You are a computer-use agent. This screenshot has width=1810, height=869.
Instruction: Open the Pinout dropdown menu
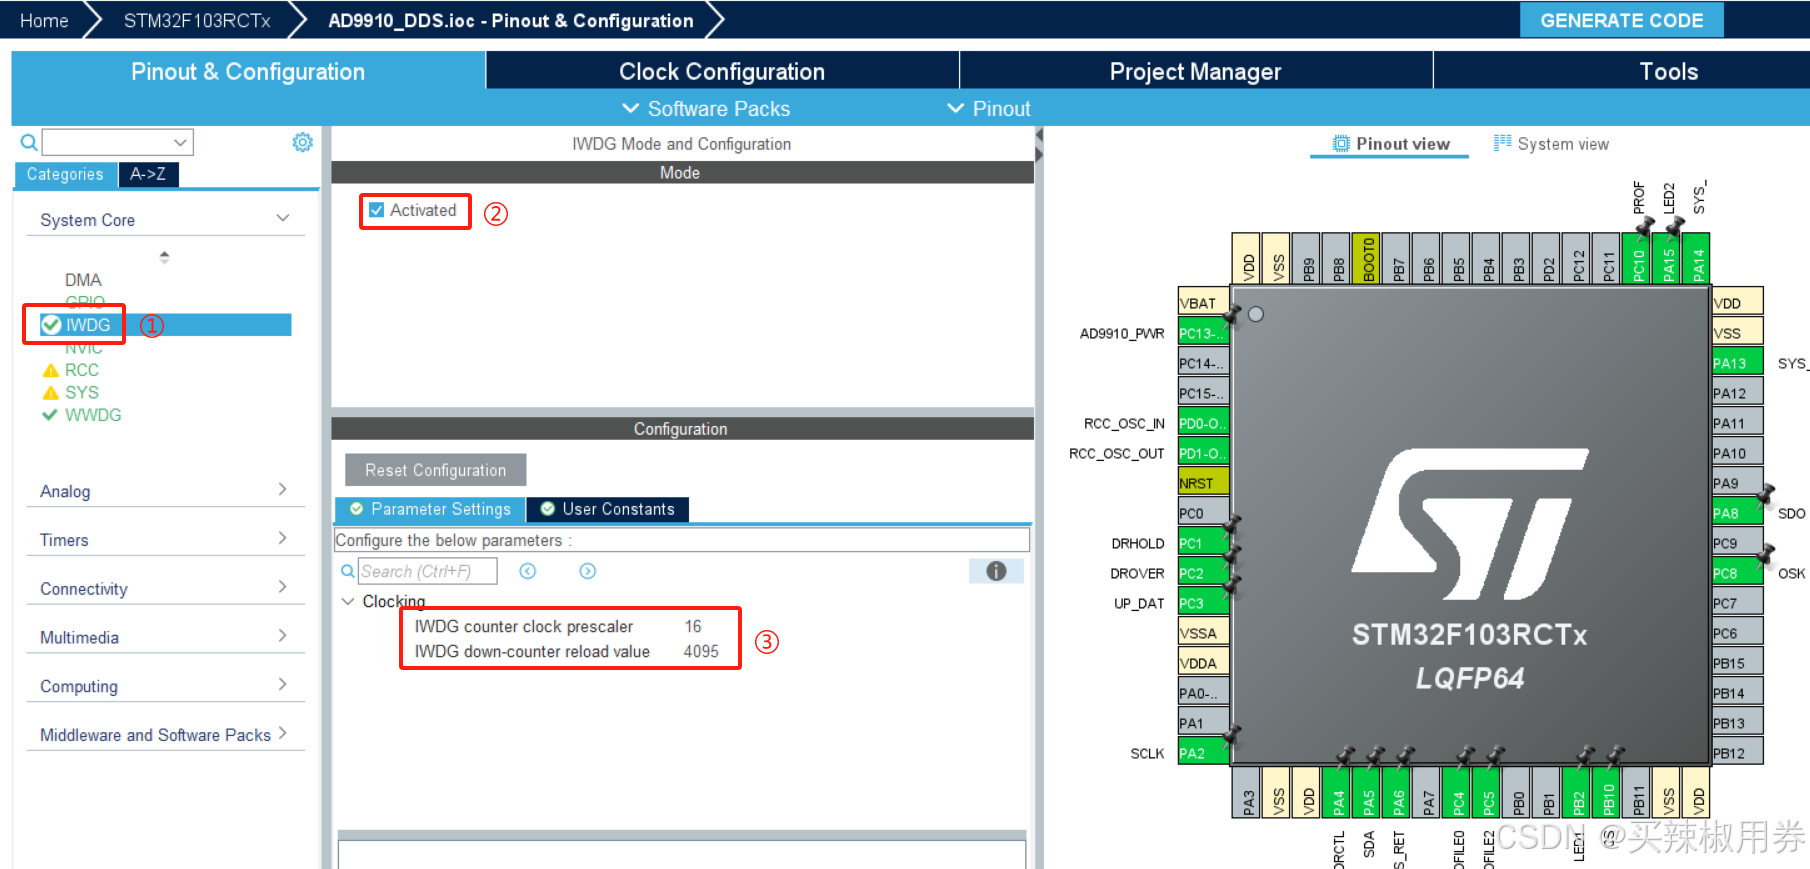point(988,108)
